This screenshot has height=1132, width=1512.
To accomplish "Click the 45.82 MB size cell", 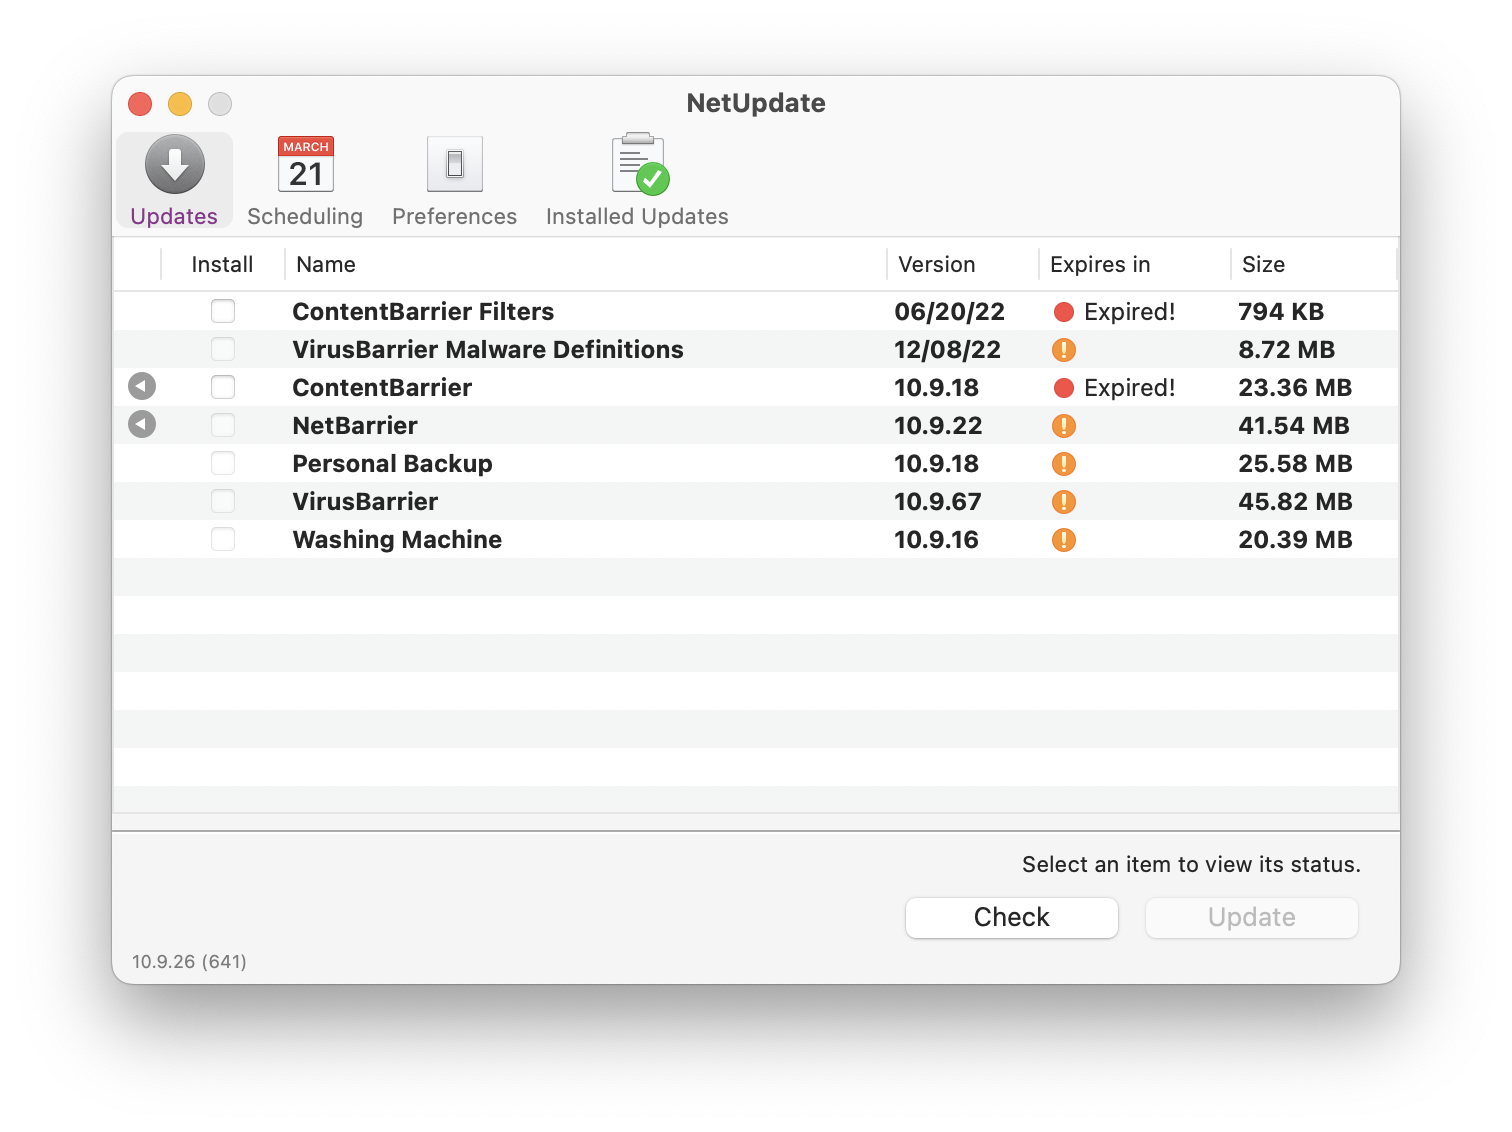I will [1295, 502].
